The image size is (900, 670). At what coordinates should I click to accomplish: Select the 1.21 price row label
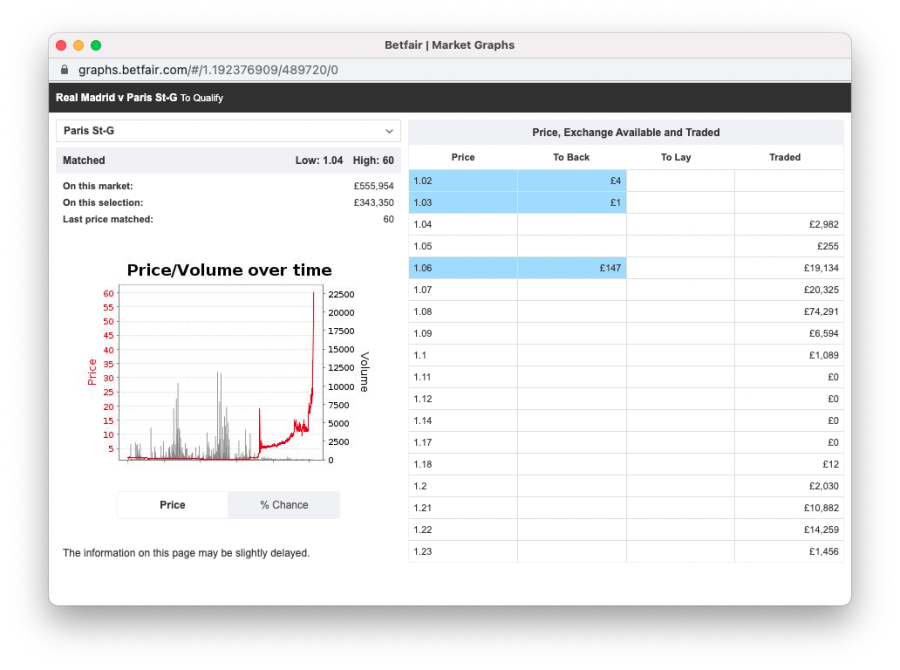422,508
